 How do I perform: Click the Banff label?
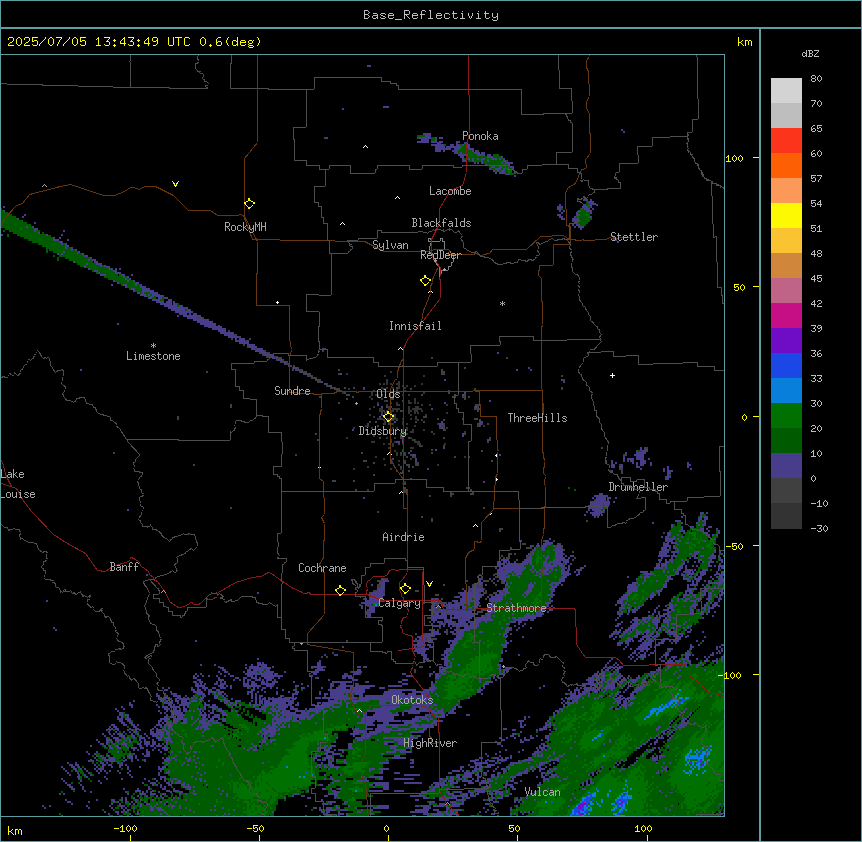pyautogui.click(x=124, y=567)
